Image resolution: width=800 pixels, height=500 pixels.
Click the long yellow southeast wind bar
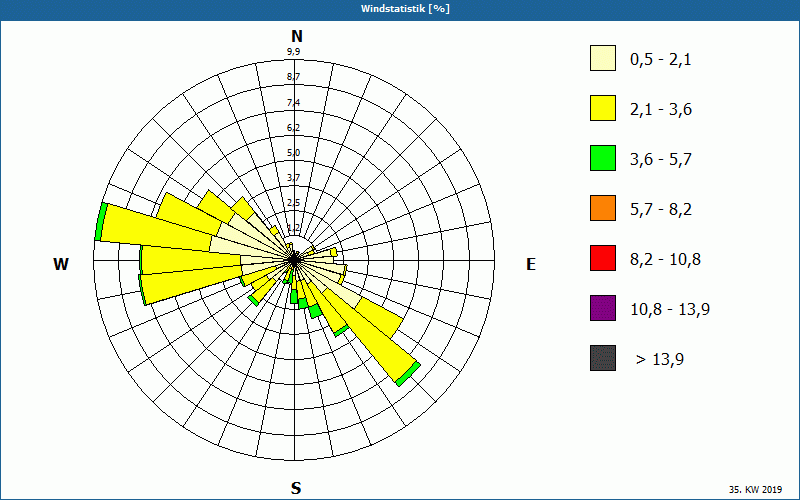(371, 335)
